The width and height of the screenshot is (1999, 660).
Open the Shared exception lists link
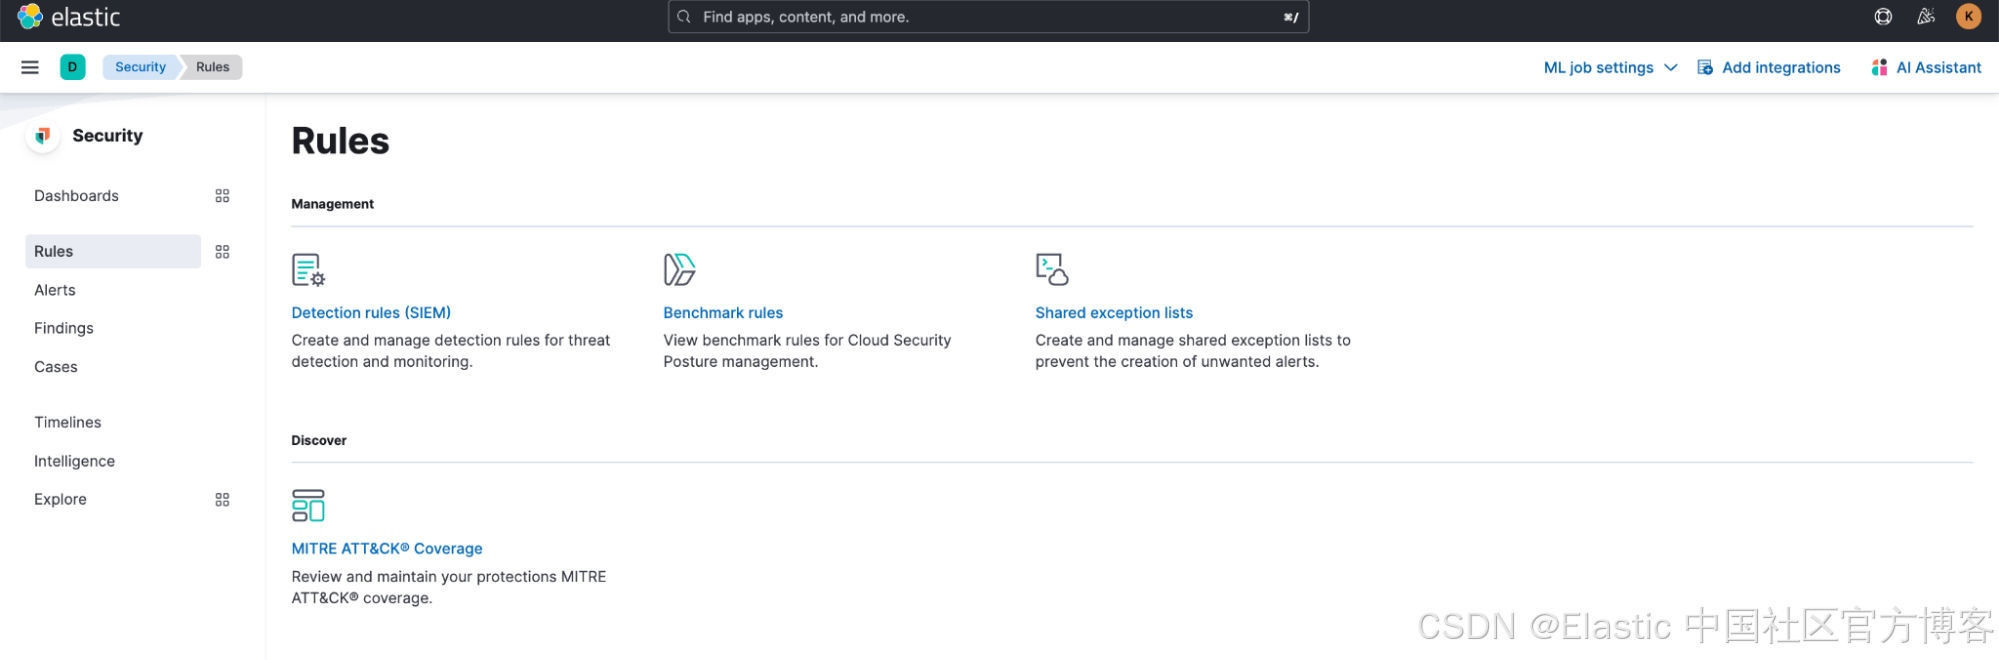point(1114,313)
